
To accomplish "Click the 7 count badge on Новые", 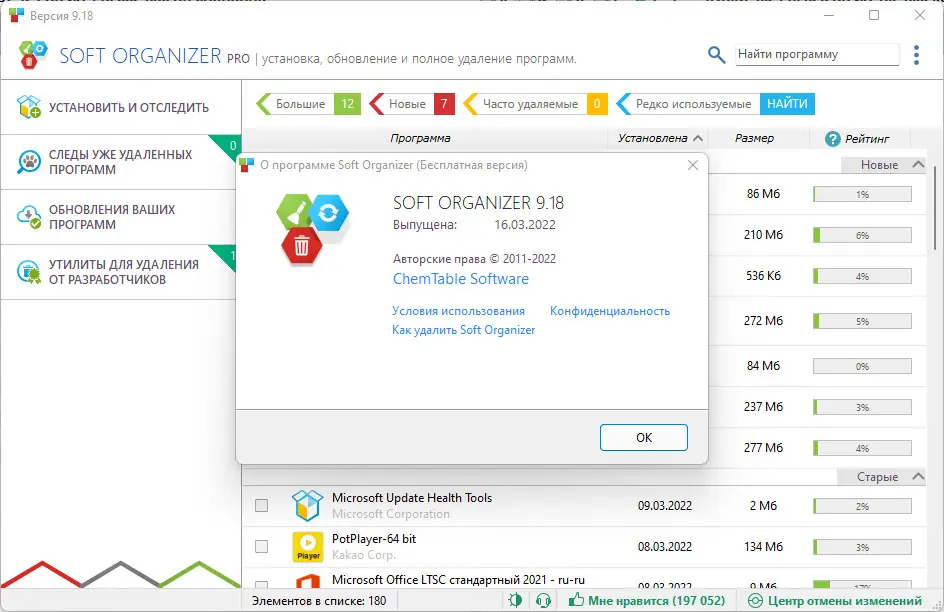I will tap(444, 104).
